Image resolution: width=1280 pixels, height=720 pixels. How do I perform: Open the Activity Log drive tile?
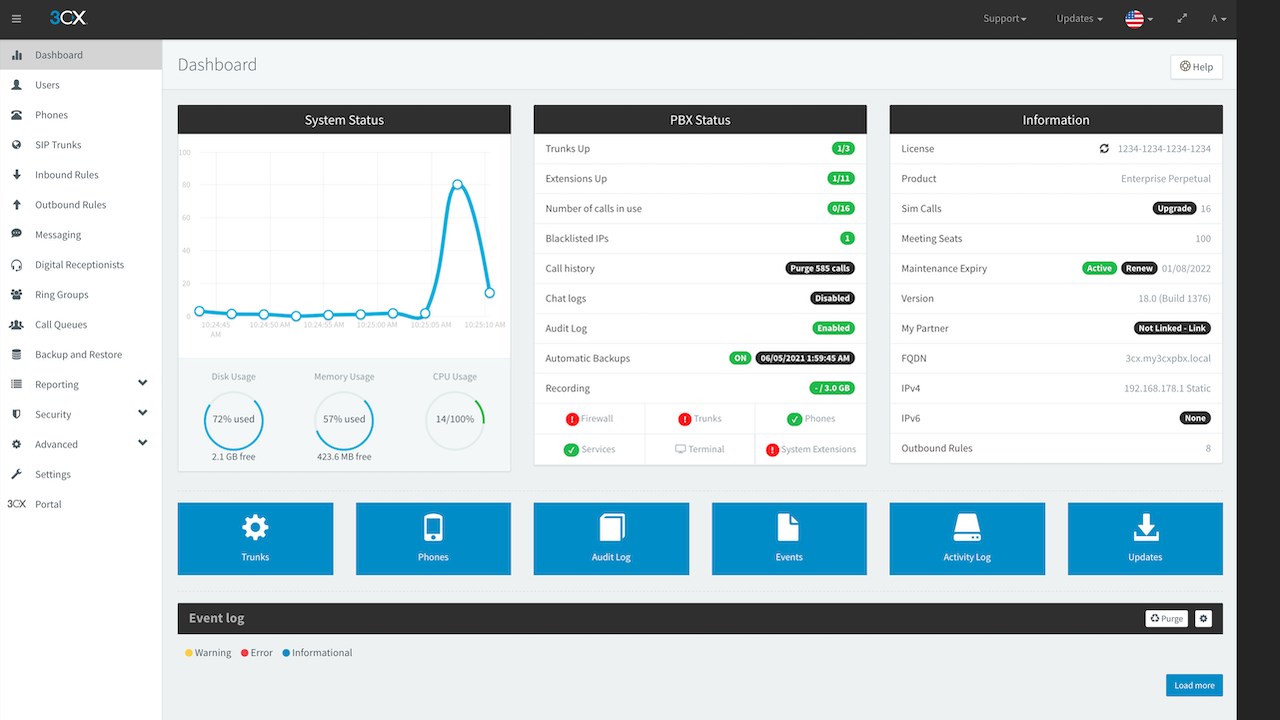(967, 539)
